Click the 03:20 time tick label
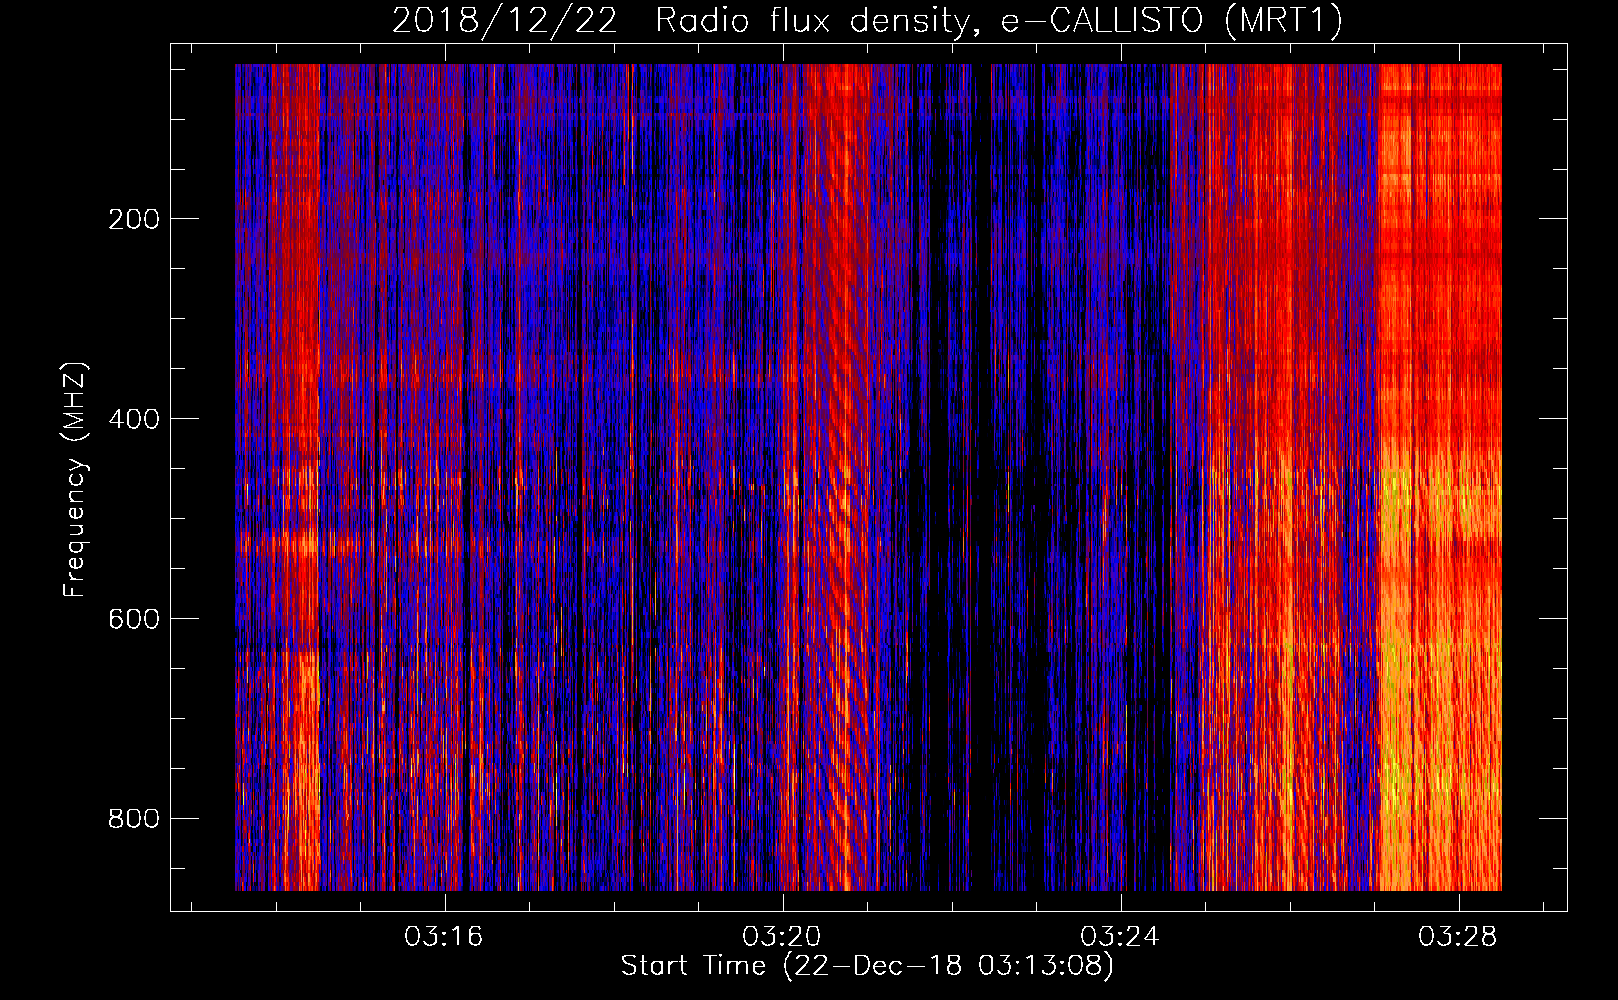Screen dimensions: 1618x1000 point(782,937)
